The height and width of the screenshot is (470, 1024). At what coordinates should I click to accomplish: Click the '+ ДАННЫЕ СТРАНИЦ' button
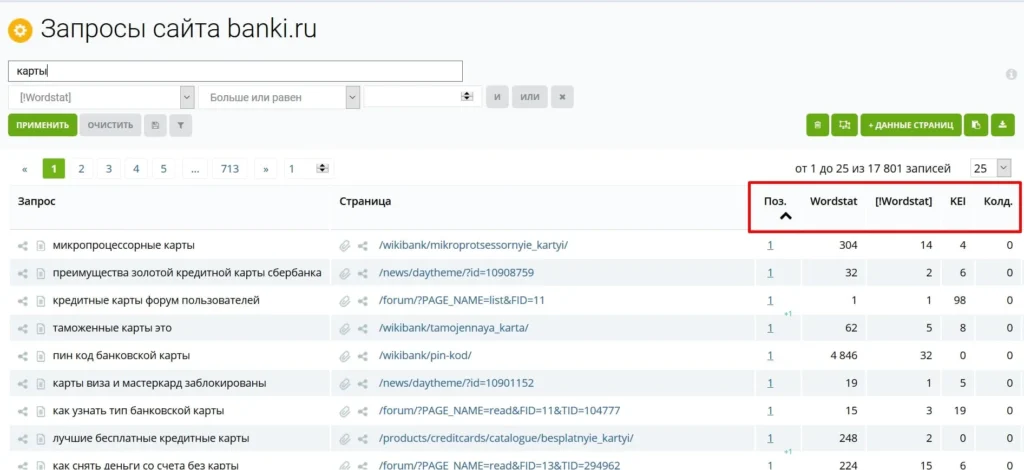tap(911, 125)
